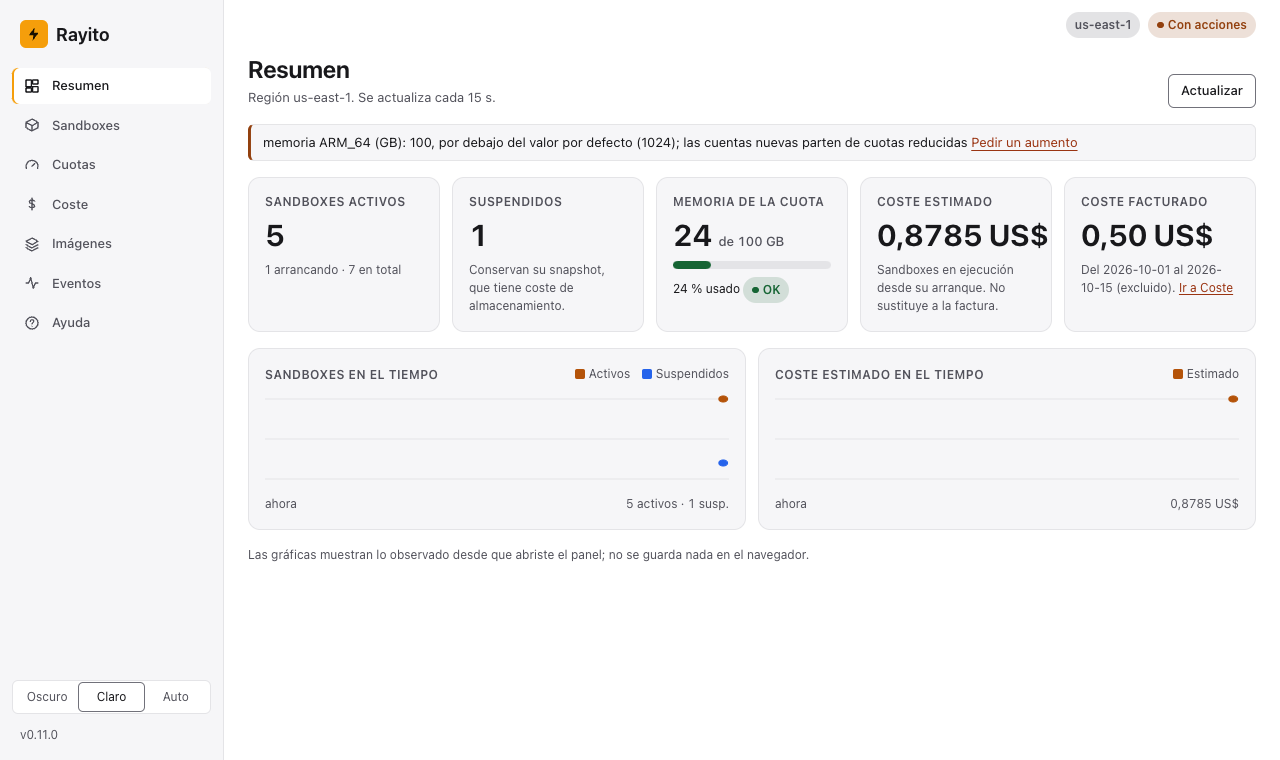
Task: Click the Sandboxes activos card value 5
Action: click(x=275, y=236)
